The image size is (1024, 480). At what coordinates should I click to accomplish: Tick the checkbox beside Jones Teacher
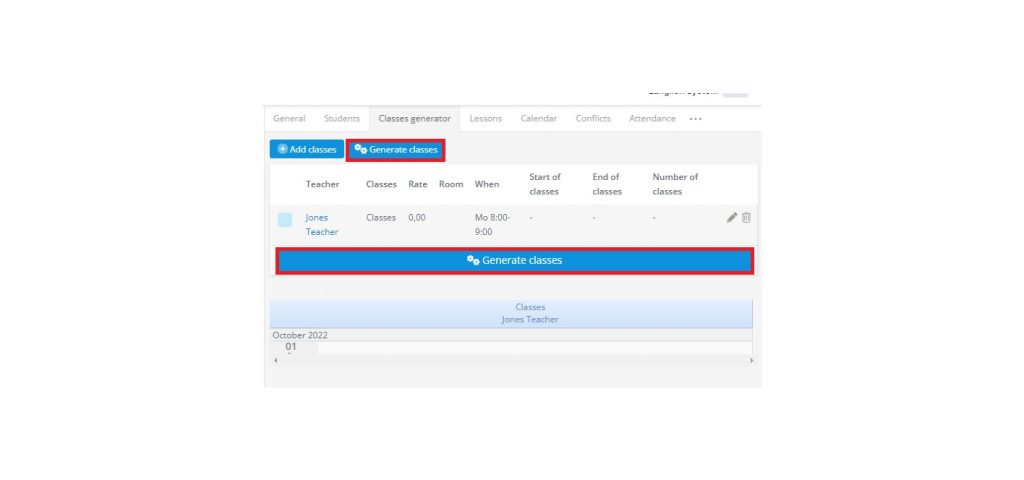[x=285, y=220]
